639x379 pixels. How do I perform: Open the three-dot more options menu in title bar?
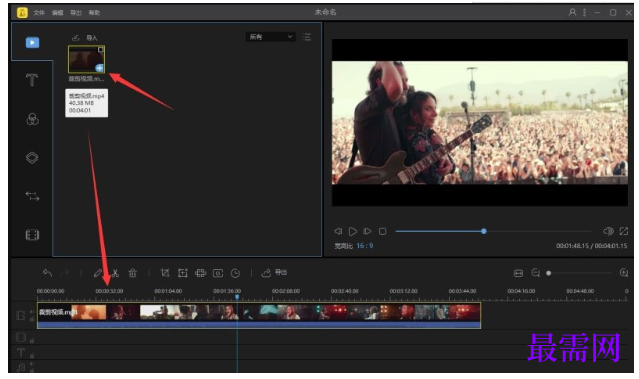tap(584, 13)
